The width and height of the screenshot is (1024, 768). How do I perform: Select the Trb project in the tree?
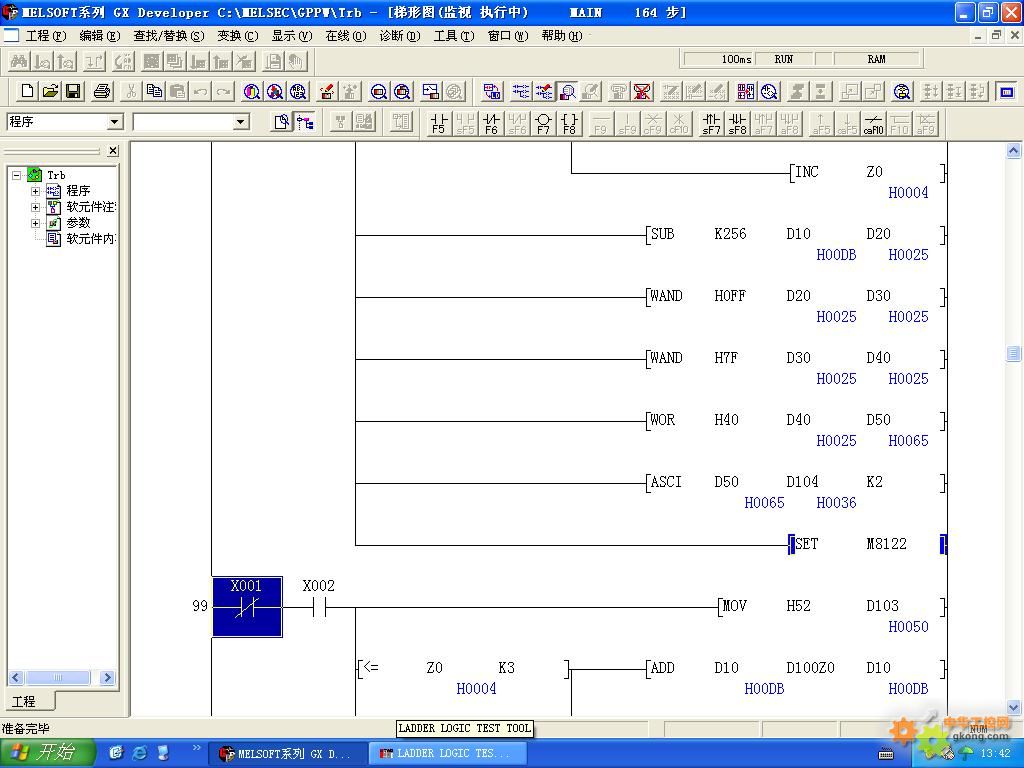click(x=56, y=175)
